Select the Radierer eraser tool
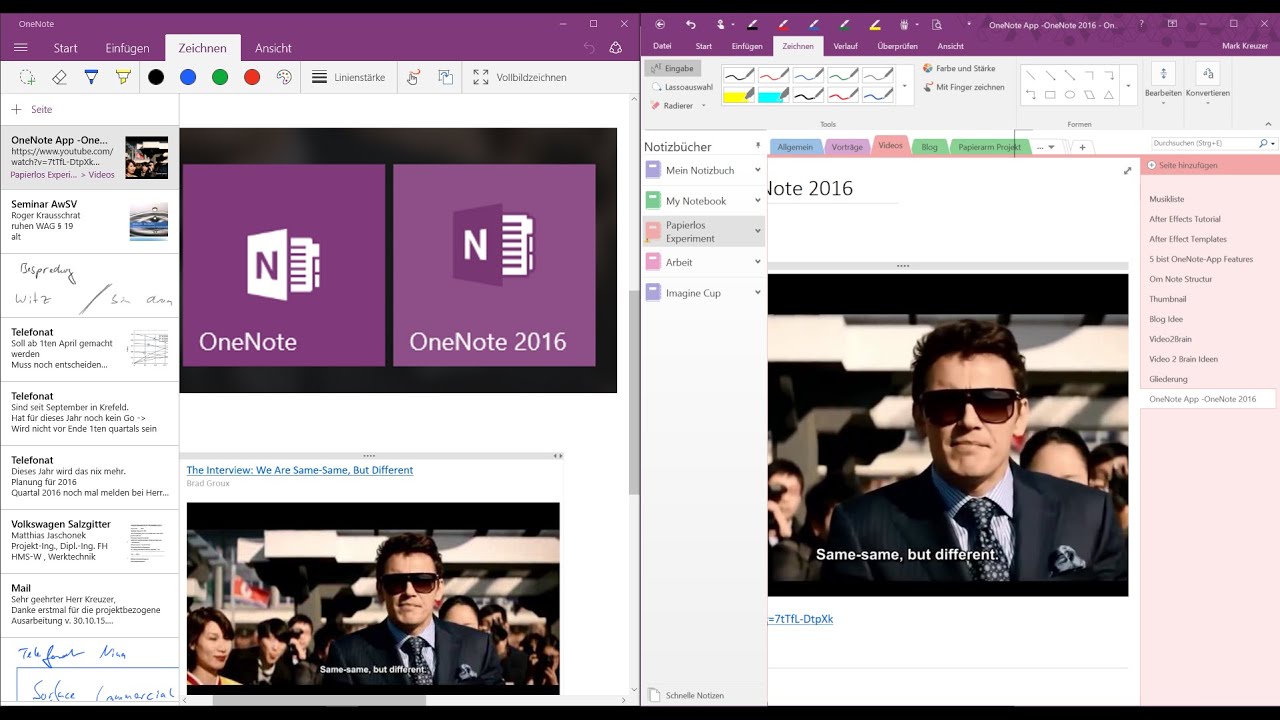 [672, 105]
